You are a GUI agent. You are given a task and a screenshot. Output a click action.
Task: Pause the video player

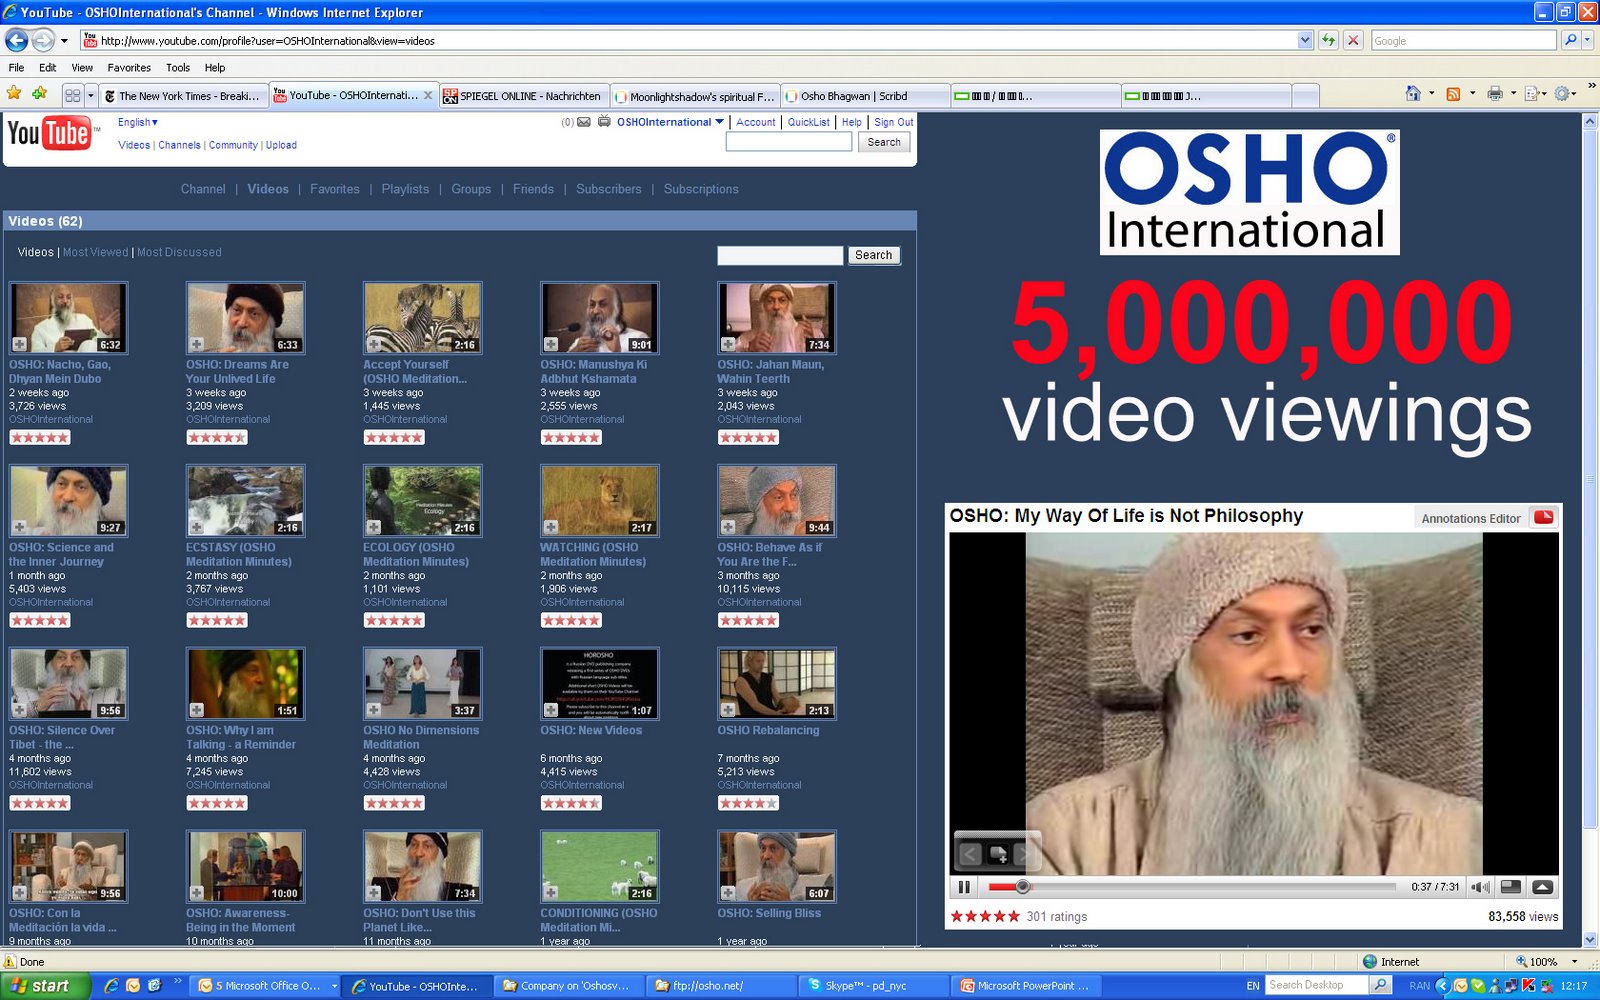pyautogui.click(x=964, y=887)
